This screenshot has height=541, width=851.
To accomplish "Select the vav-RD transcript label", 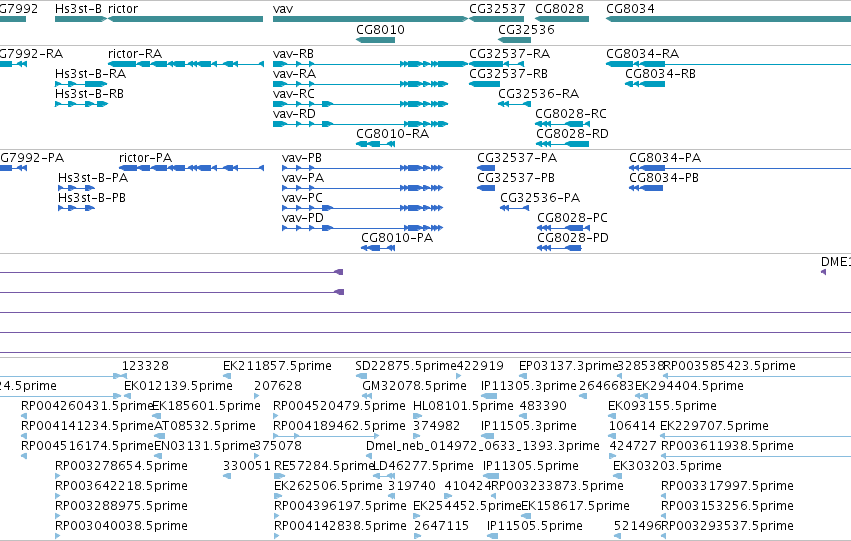I will 294,114.
